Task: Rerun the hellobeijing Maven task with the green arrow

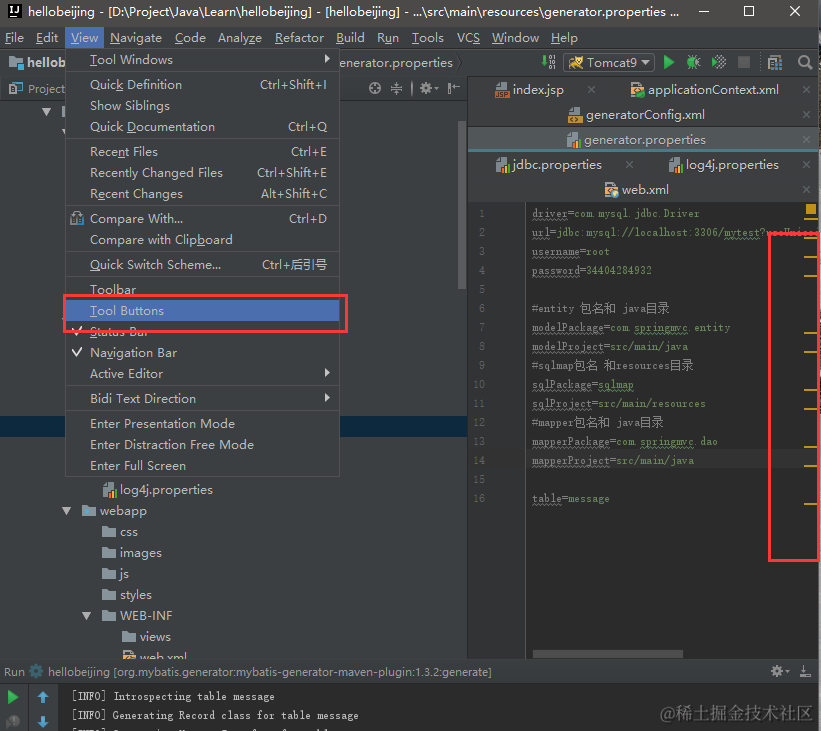Action: coord(14,696)
